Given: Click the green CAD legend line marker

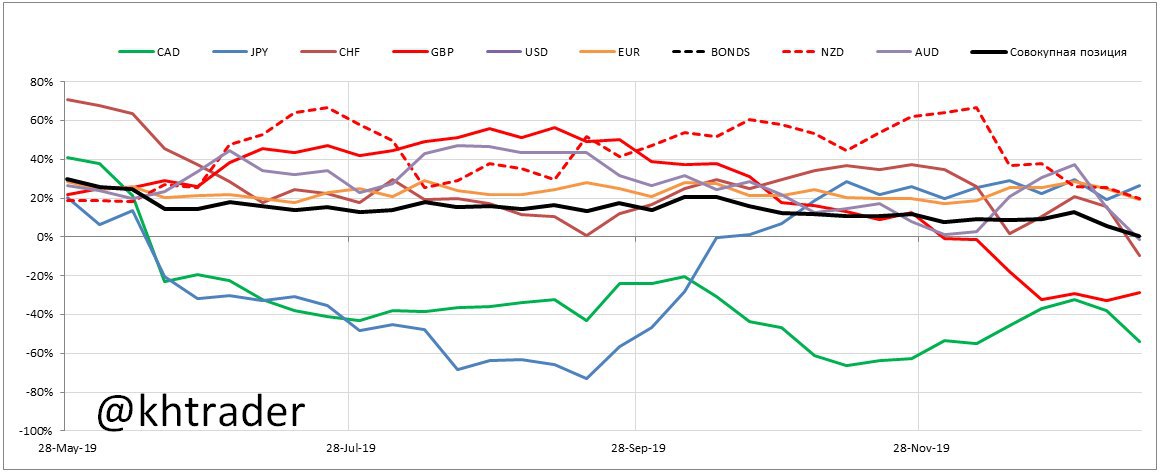Looking at the screenshot, I should (135, 52).
